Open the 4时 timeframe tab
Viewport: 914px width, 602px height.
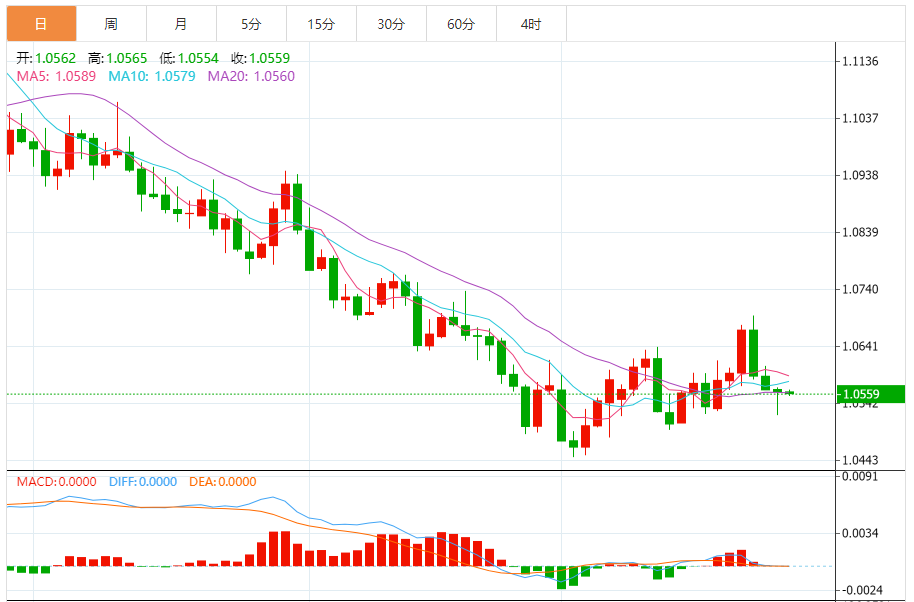[531, 24]
